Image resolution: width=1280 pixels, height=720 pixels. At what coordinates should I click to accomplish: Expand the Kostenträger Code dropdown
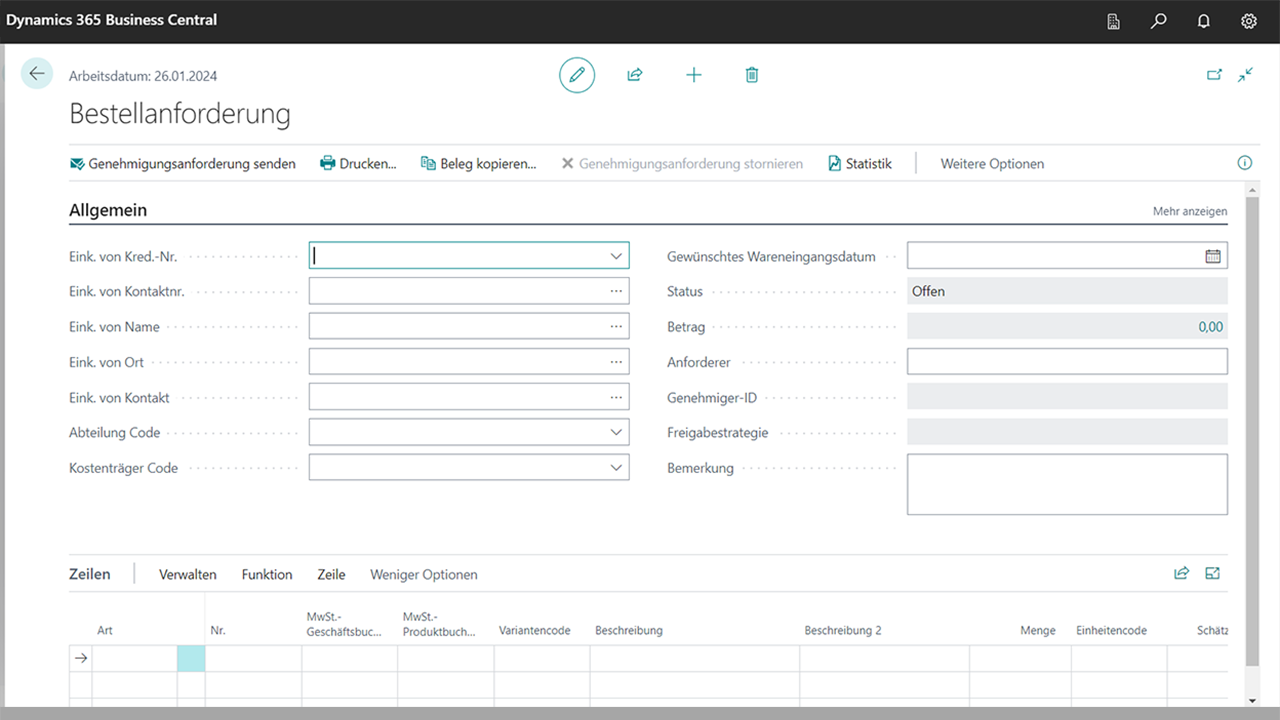coord(616,467)
